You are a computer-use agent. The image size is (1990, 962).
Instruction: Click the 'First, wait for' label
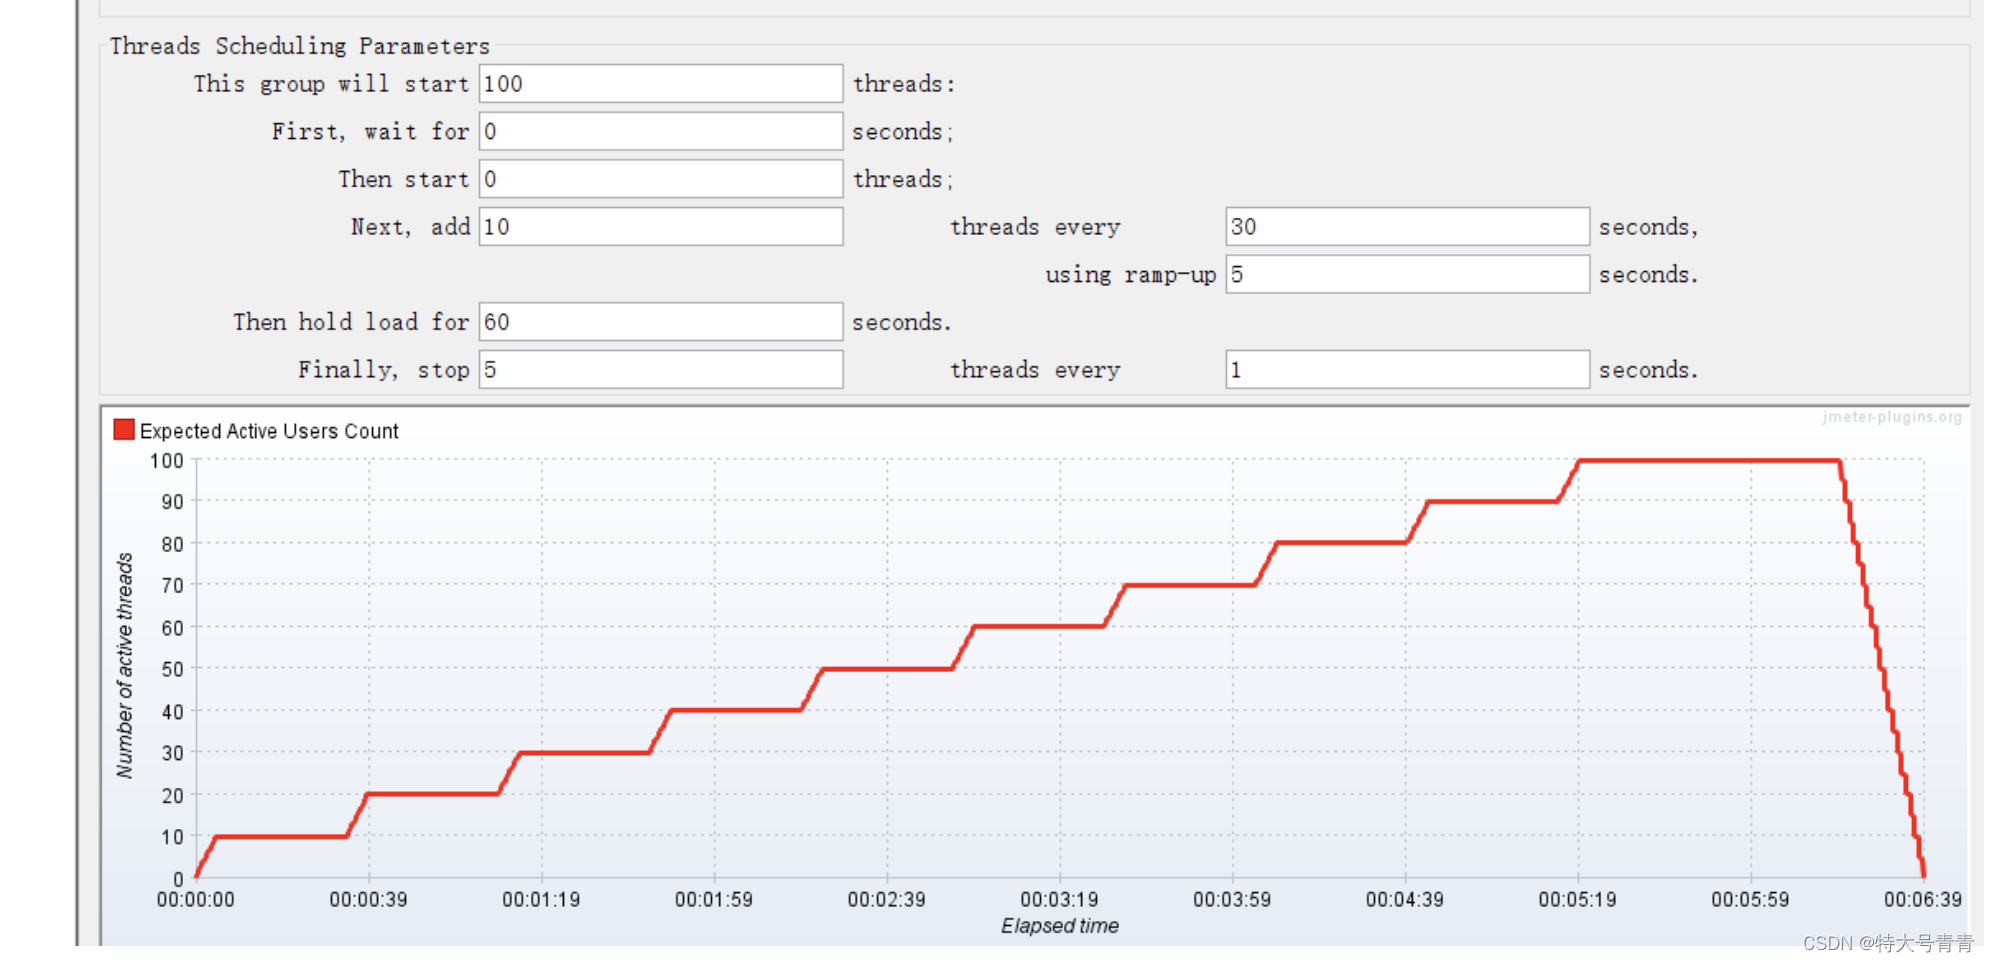[370, 132]
